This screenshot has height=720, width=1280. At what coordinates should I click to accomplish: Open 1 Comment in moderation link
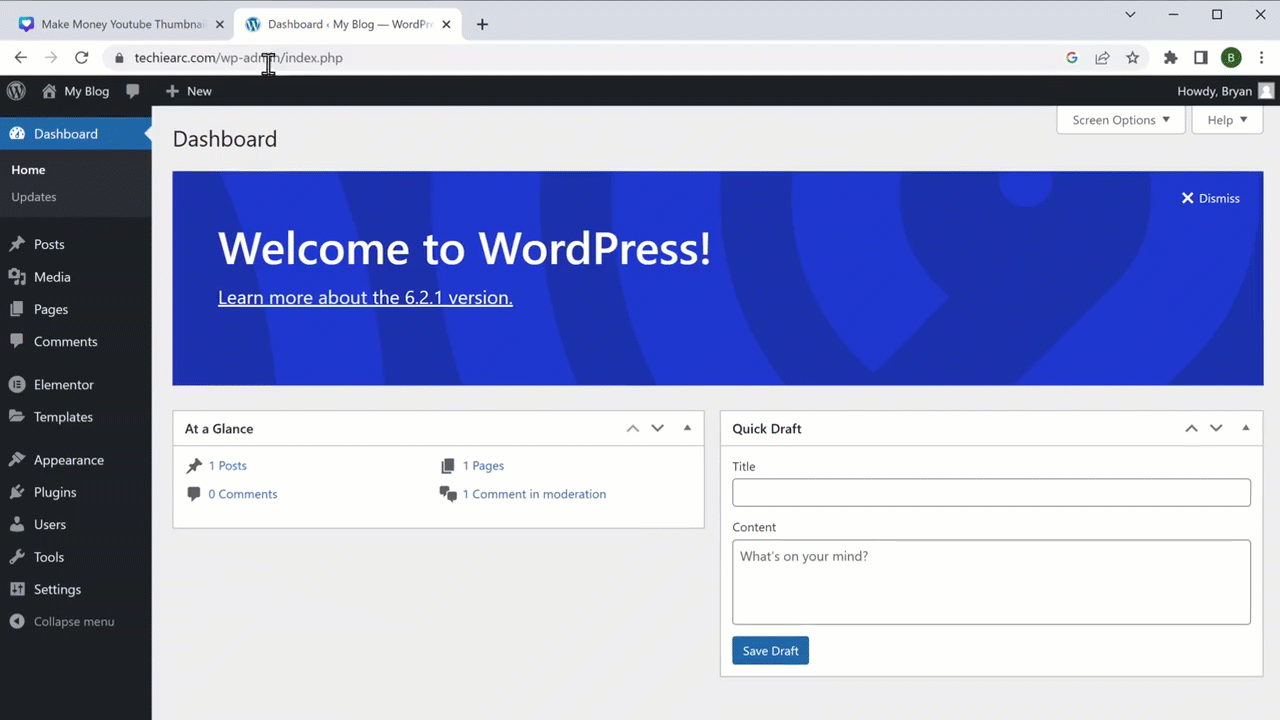(x=534, y=494)
